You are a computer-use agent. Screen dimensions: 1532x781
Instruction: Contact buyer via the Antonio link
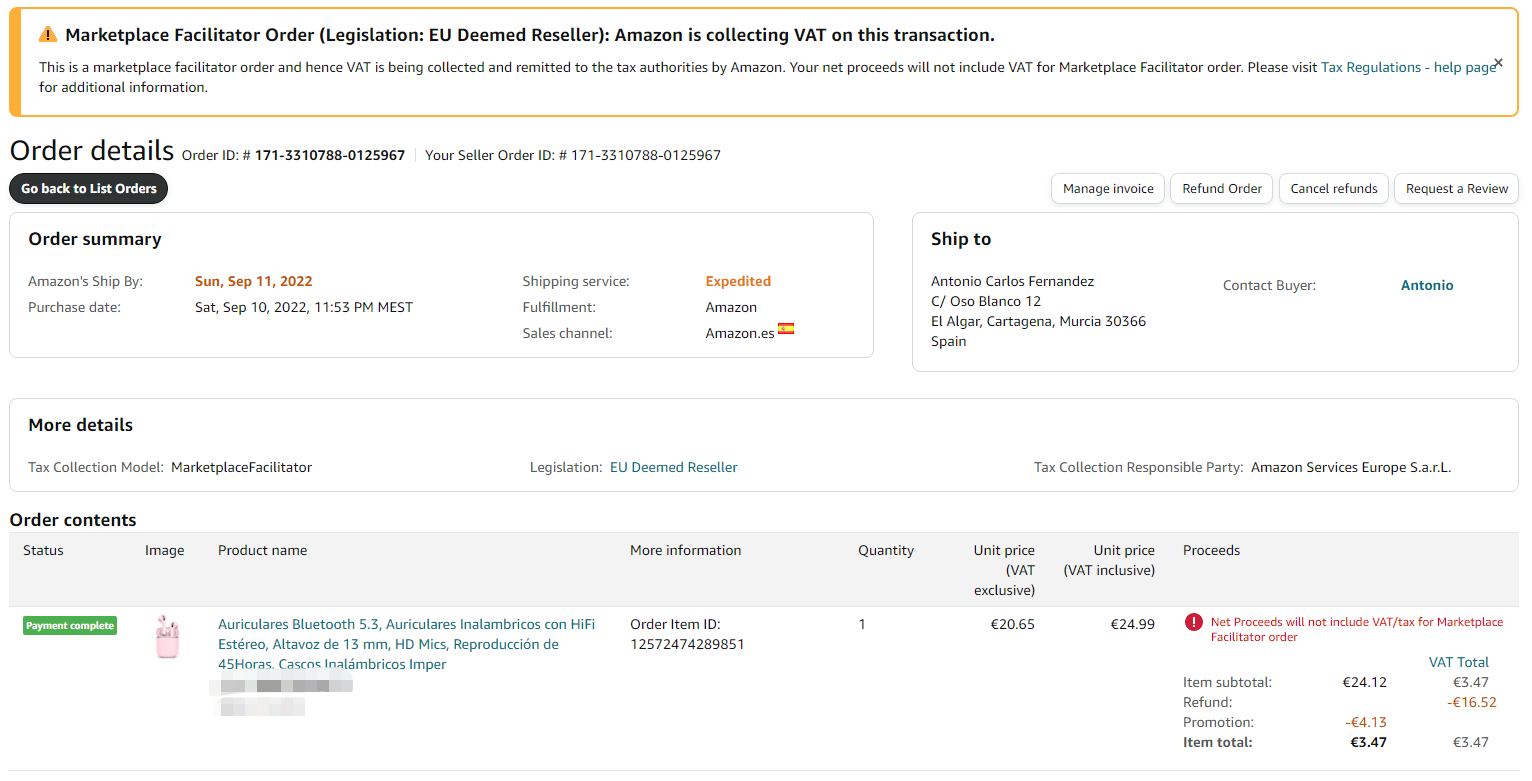tap(1426, 285)
